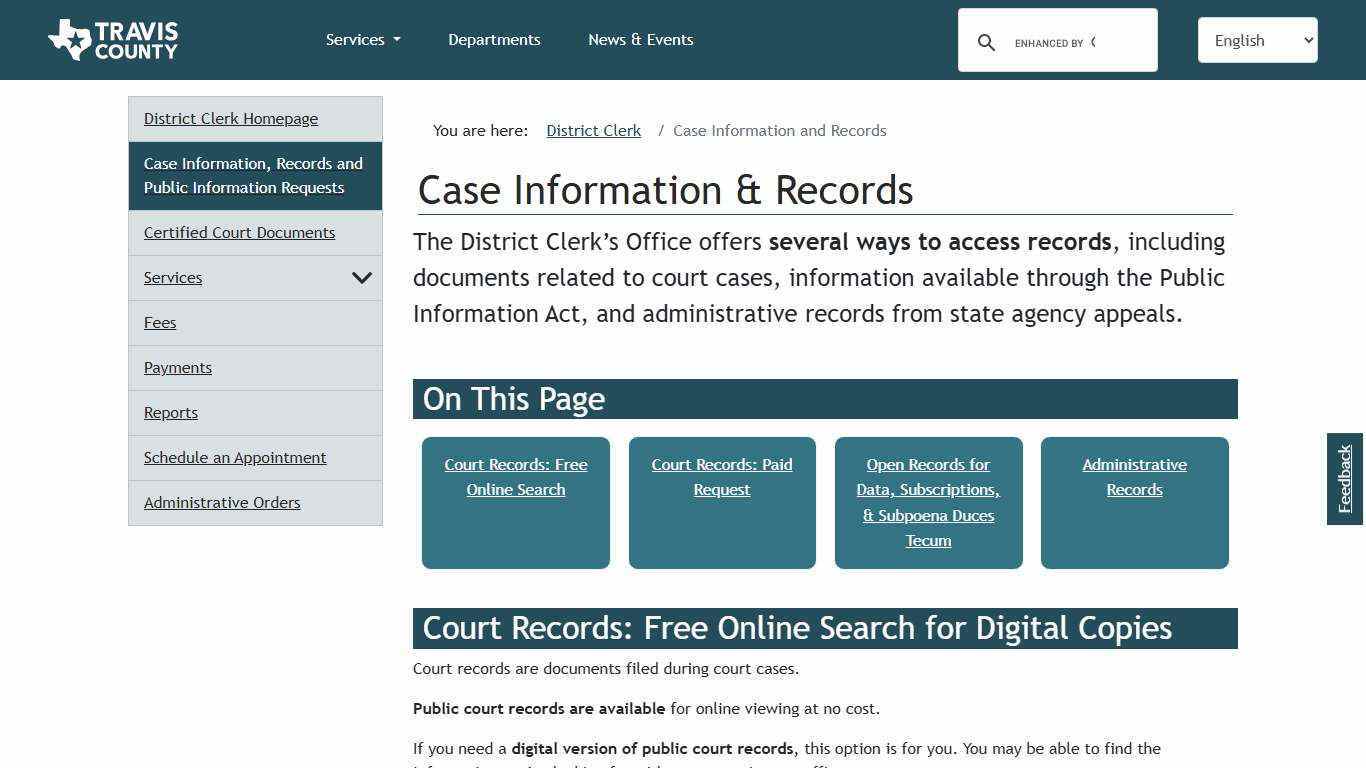
Task: View the Reports page
Action: click(x=170, y=412)
